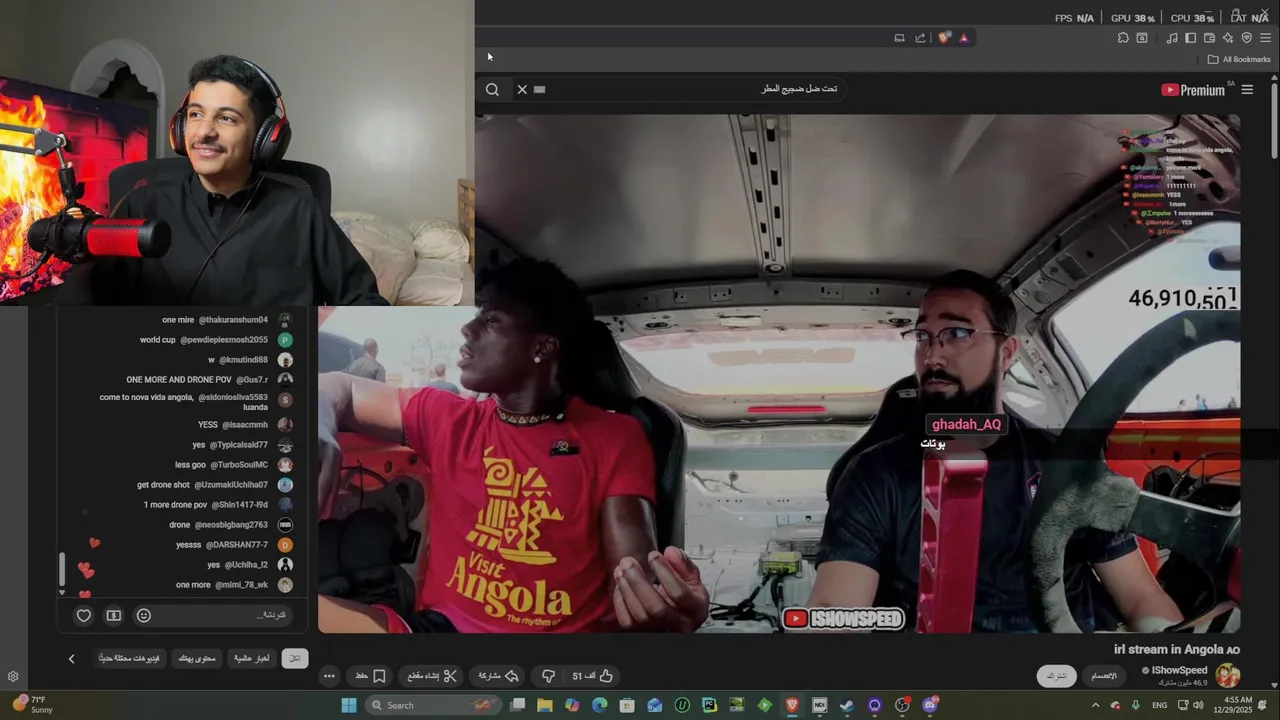Viewport: 1280px width, 720px height.
Task: Select the world news filter chip
Action: click(x=251, y=659)
